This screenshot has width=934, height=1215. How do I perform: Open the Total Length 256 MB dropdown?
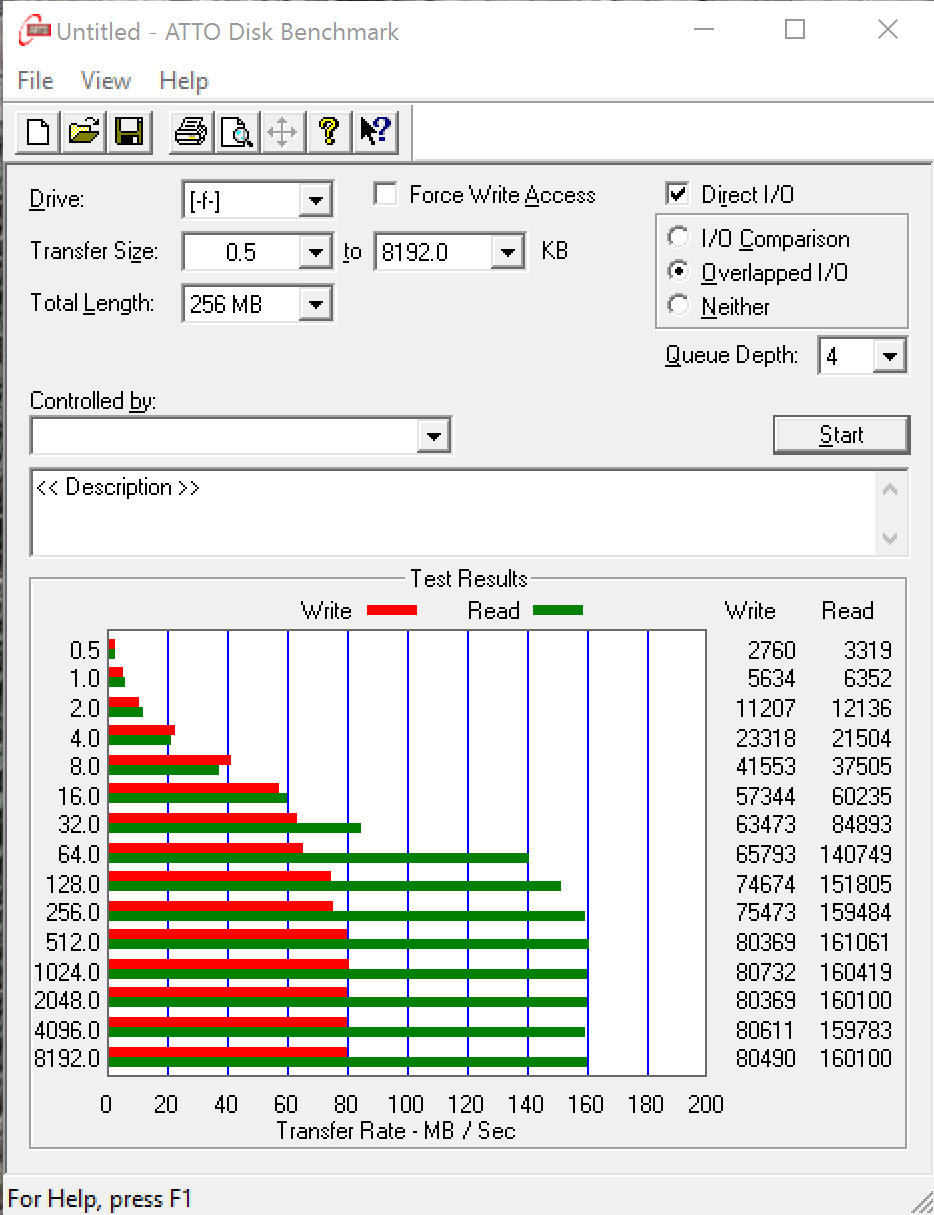[x=316, y=304]
